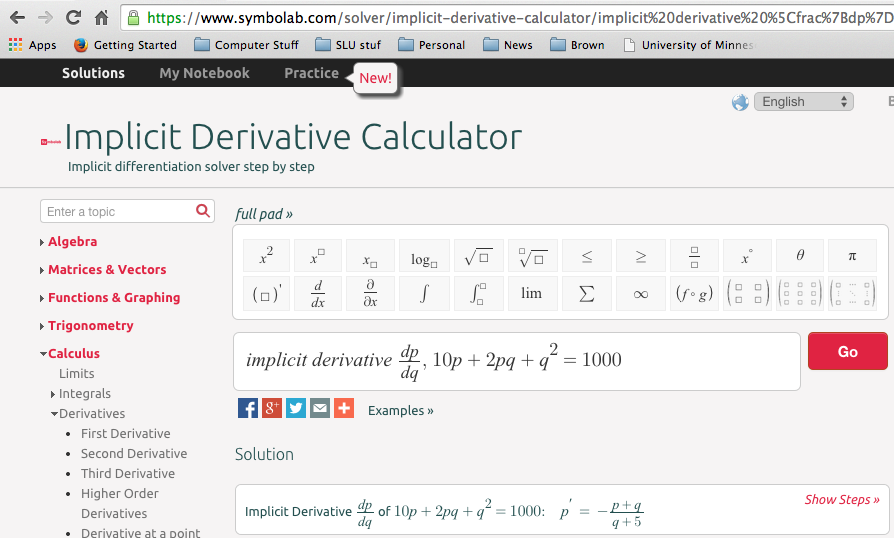Open the English language dropdown
Image resolution: width=894 pixels, height=538 pixels.
coord(805,102)
